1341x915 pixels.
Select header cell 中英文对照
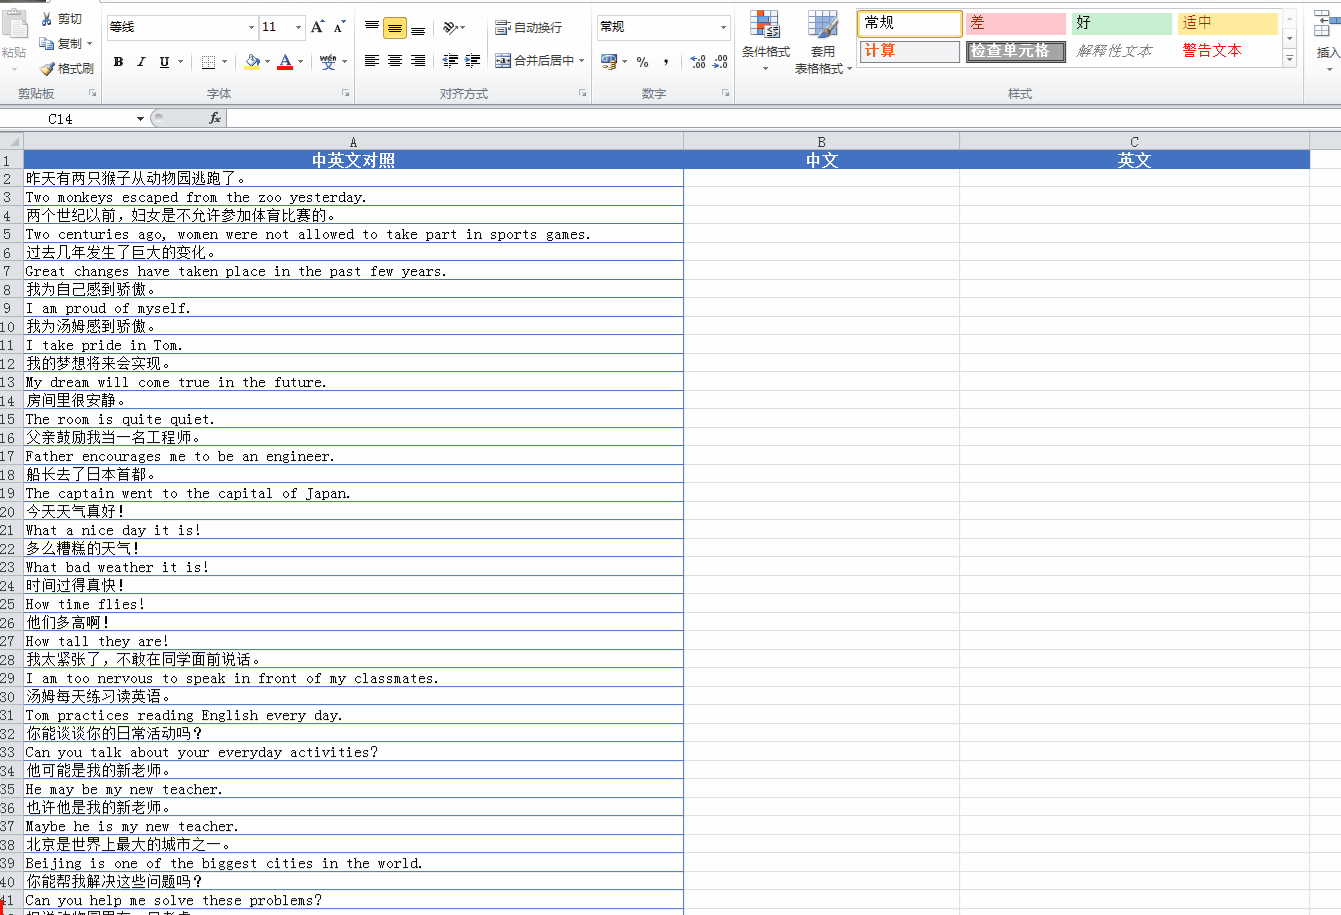(353, 160)
